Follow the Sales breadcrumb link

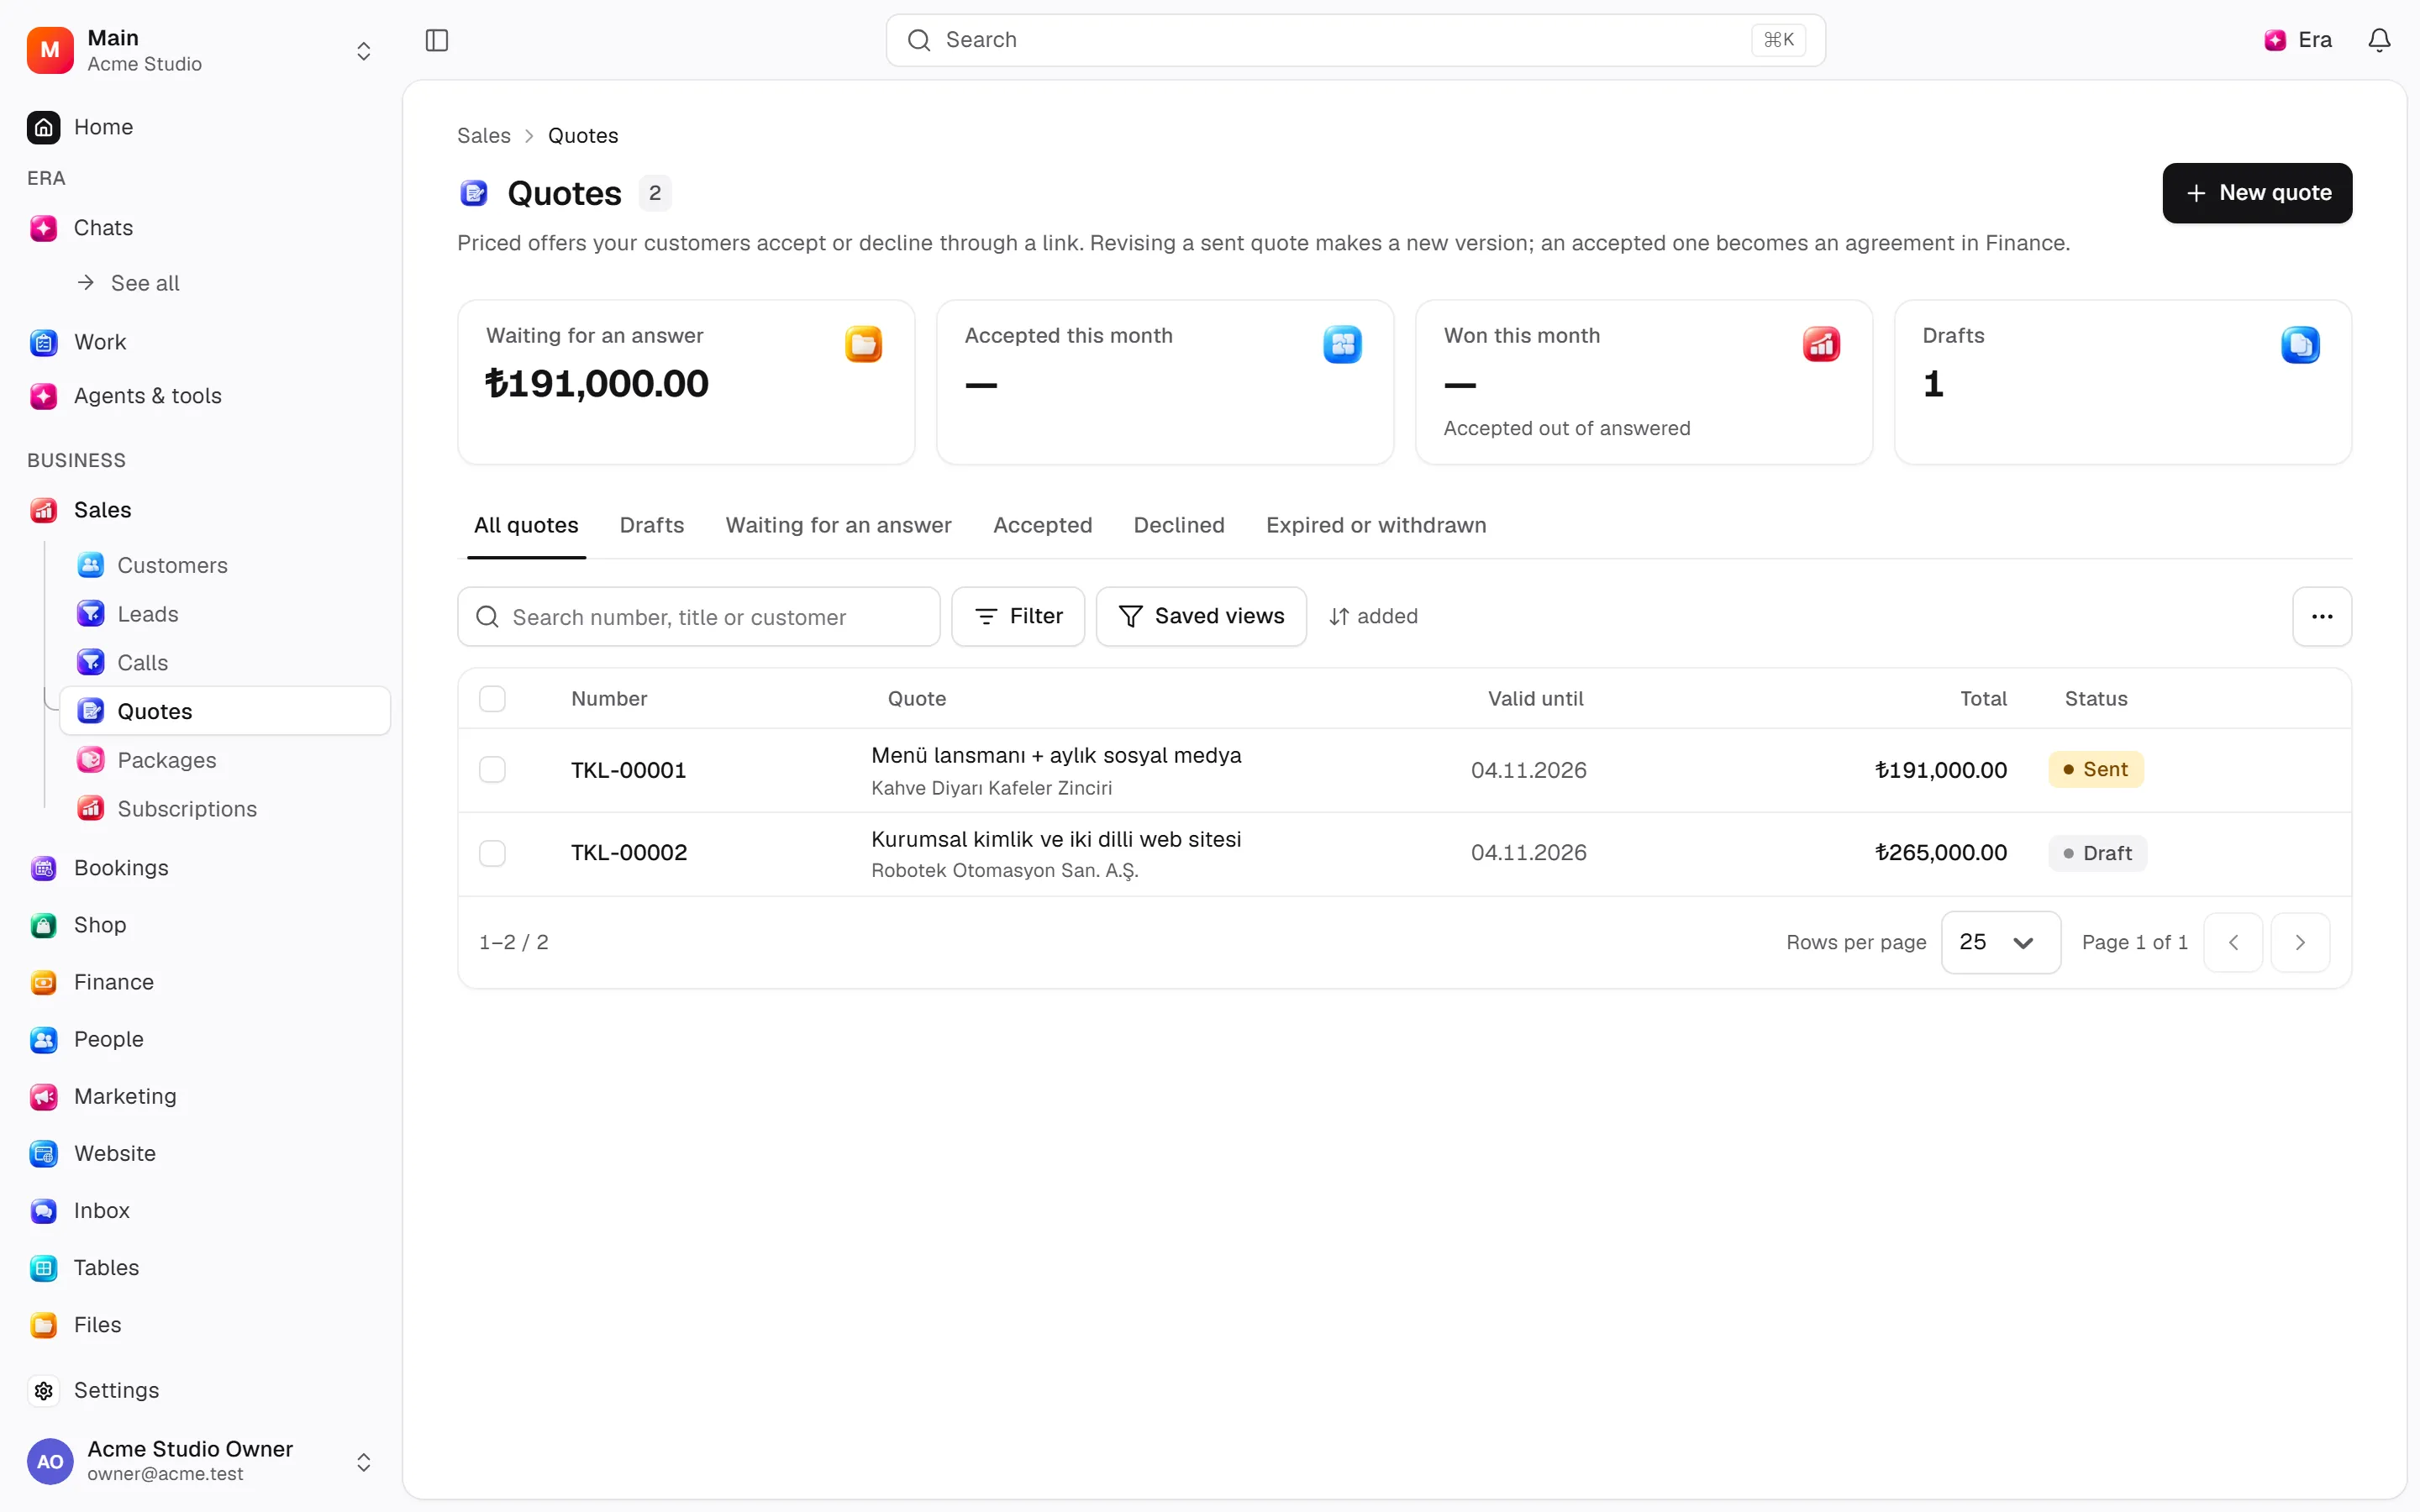[x=484, y=136]
